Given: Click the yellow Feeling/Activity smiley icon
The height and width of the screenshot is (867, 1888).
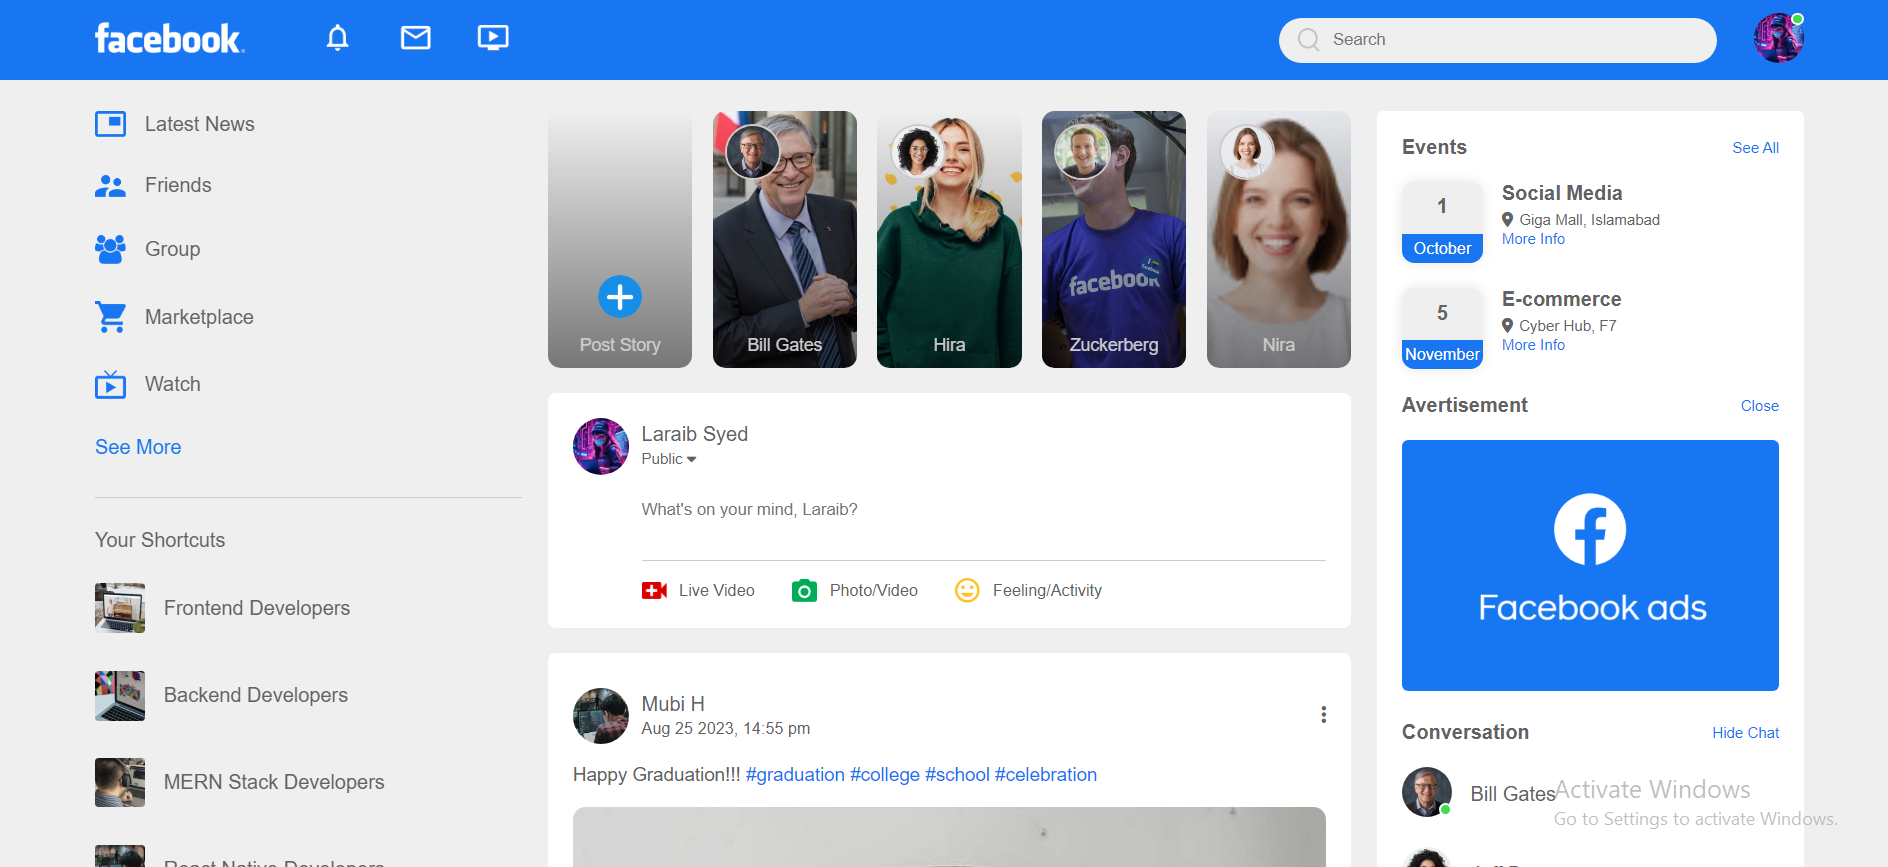Looking at the screenshot, I should coord(967,591).
